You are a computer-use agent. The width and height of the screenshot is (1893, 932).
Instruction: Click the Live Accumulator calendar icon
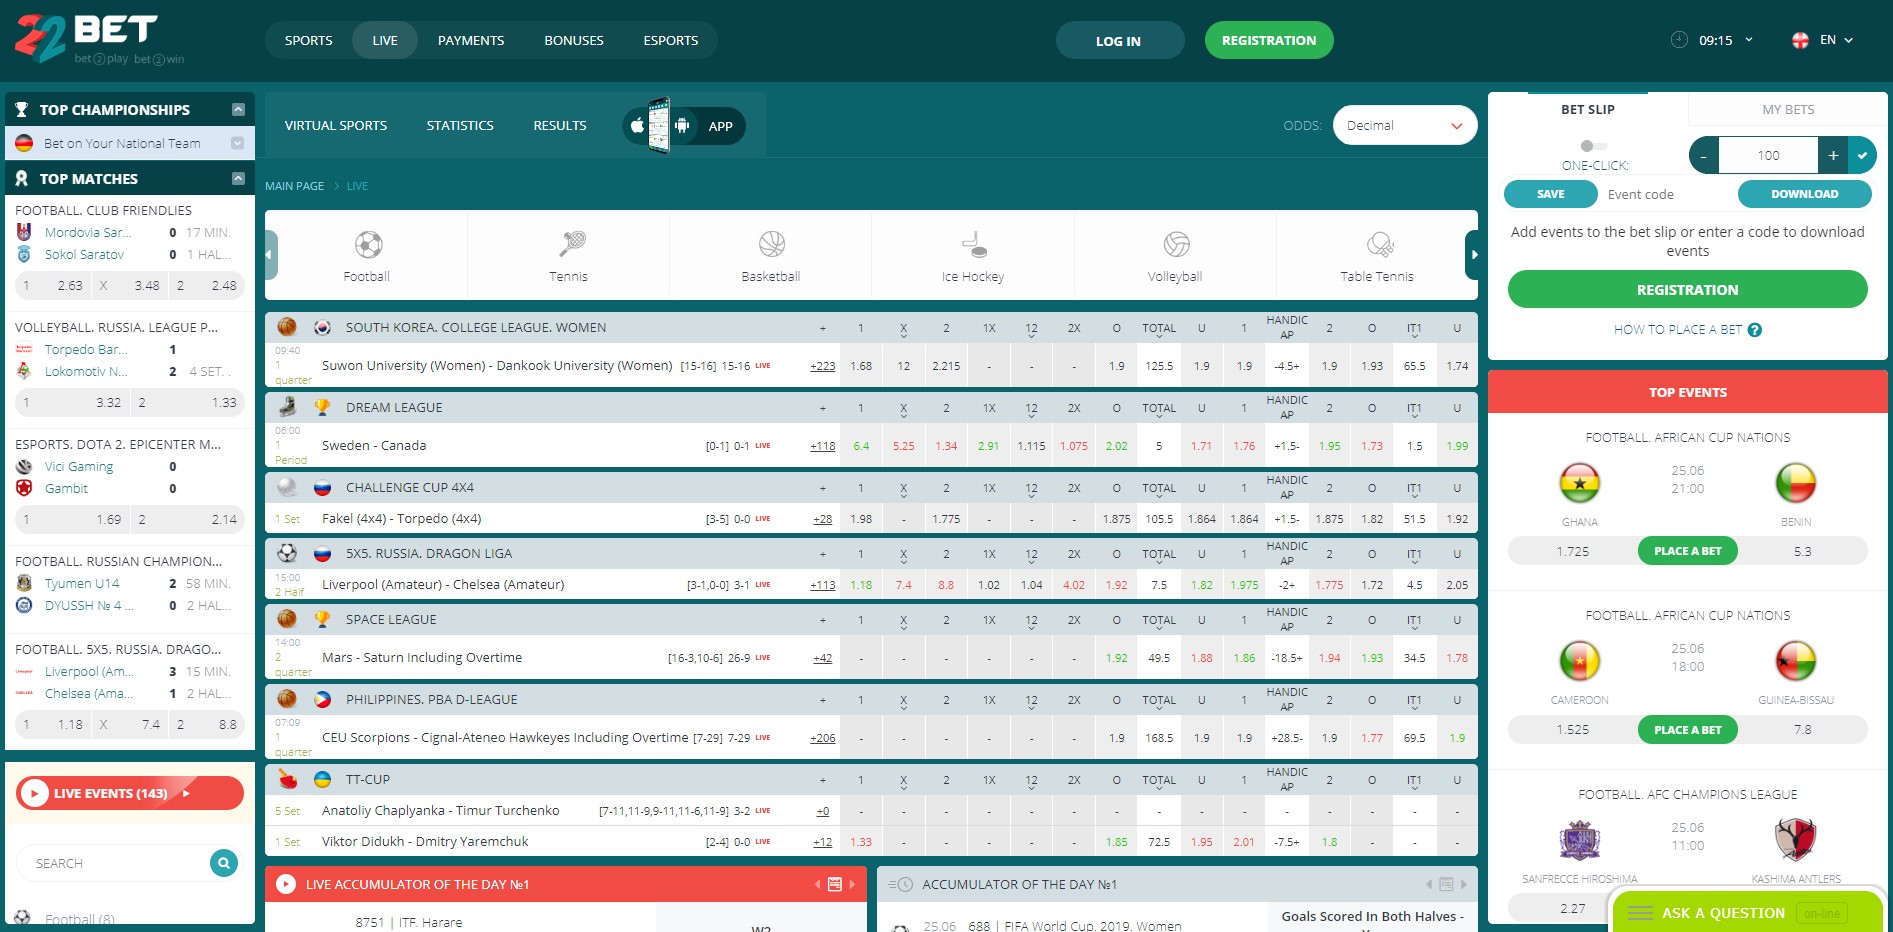click(x=835, y=885)
